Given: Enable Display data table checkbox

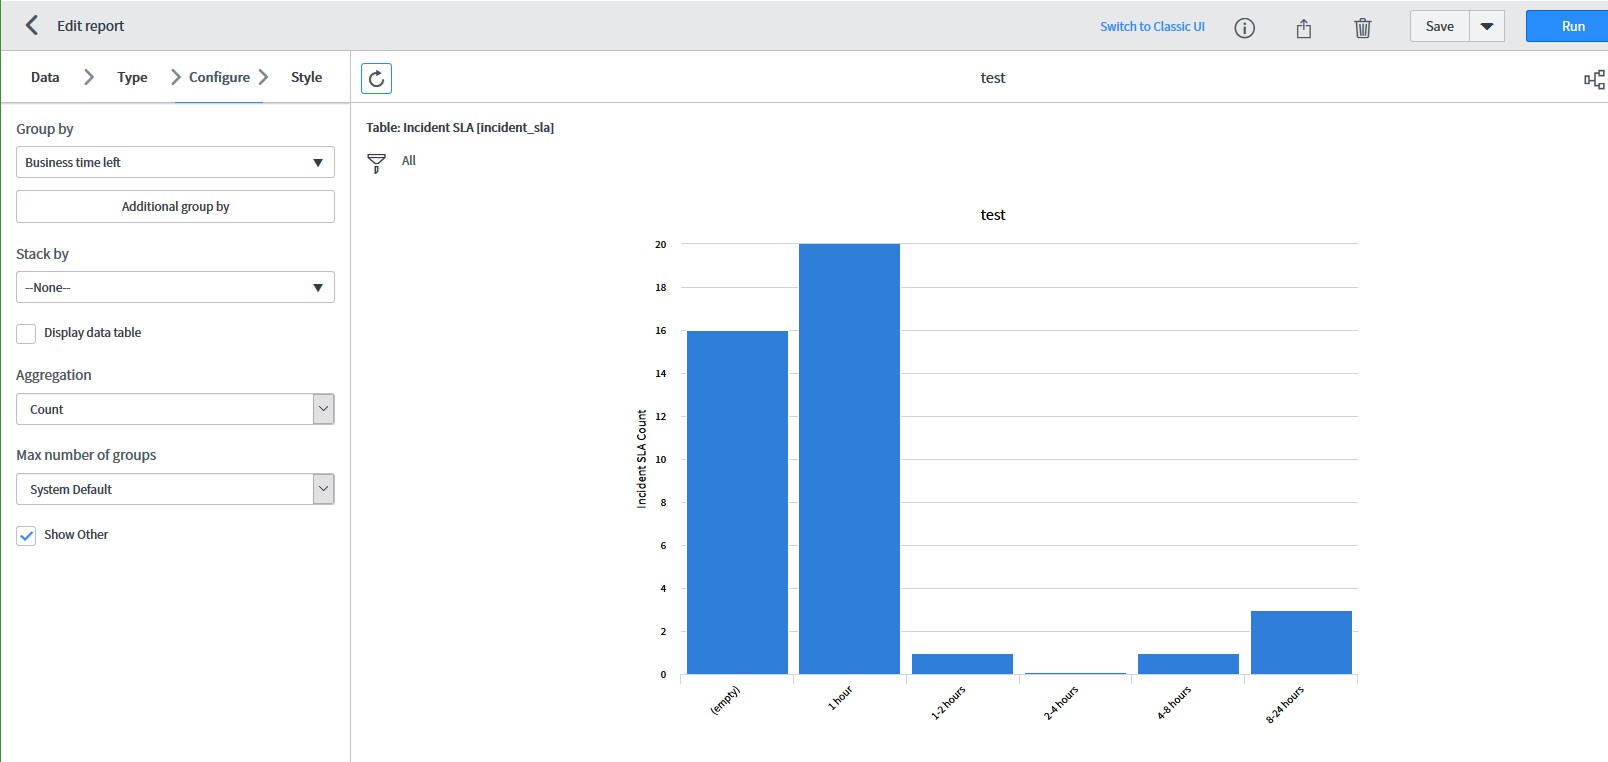Looking at the screenshot, I should click(27, 334).
